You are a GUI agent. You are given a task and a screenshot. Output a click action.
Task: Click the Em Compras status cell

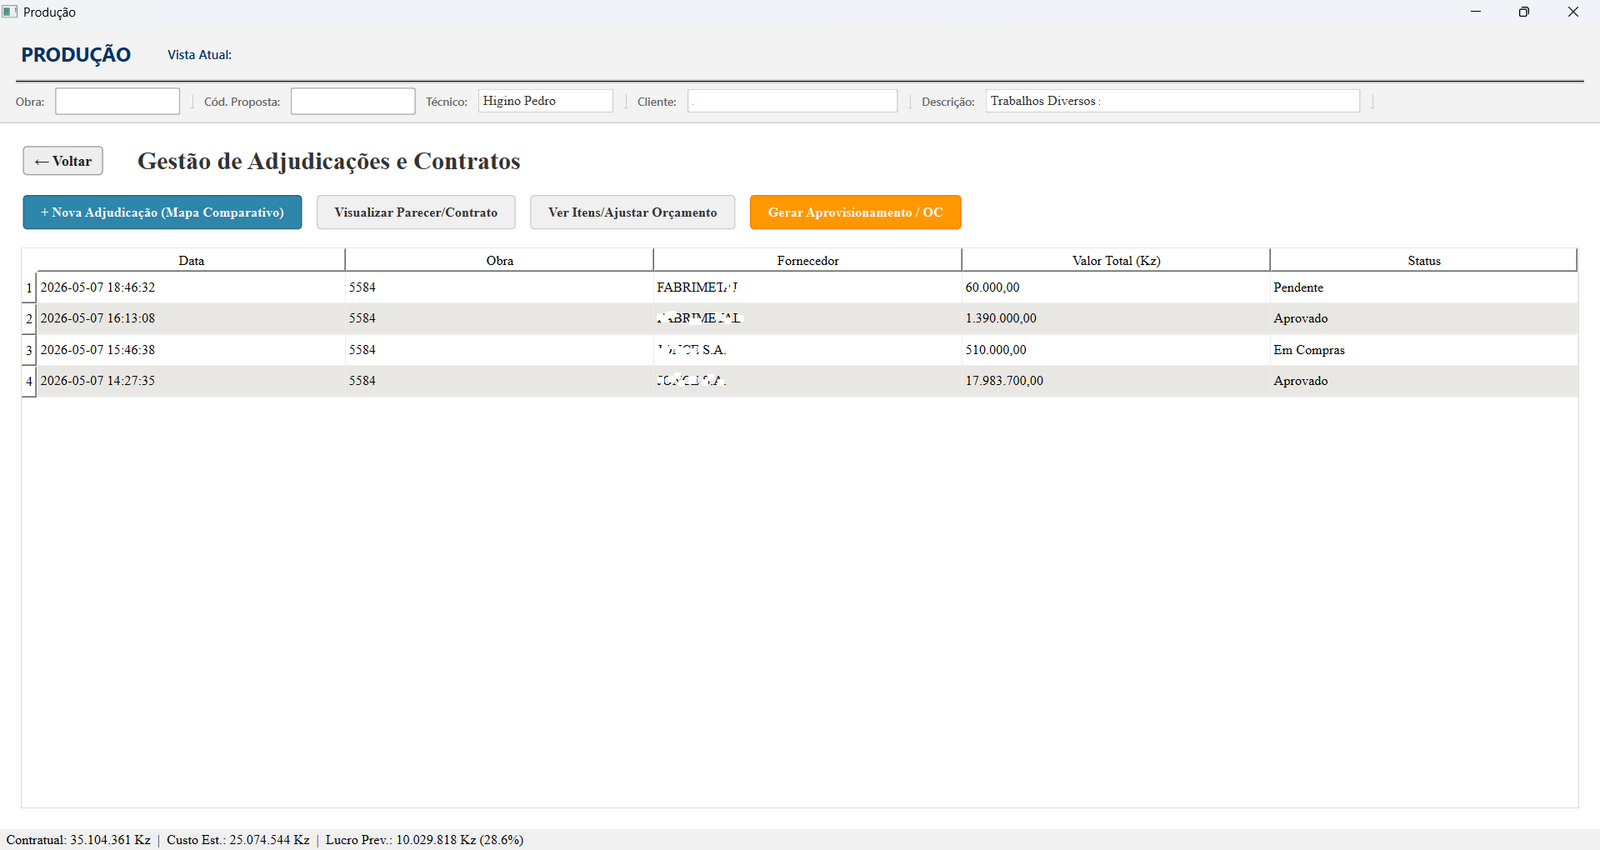pos(1424,350)
